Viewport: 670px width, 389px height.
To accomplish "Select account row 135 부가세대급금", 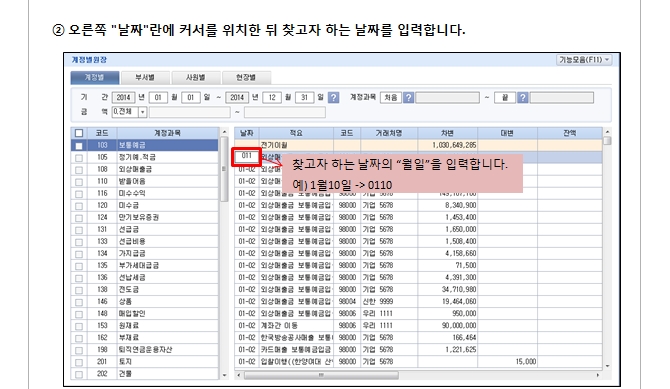I will (145, 265).
